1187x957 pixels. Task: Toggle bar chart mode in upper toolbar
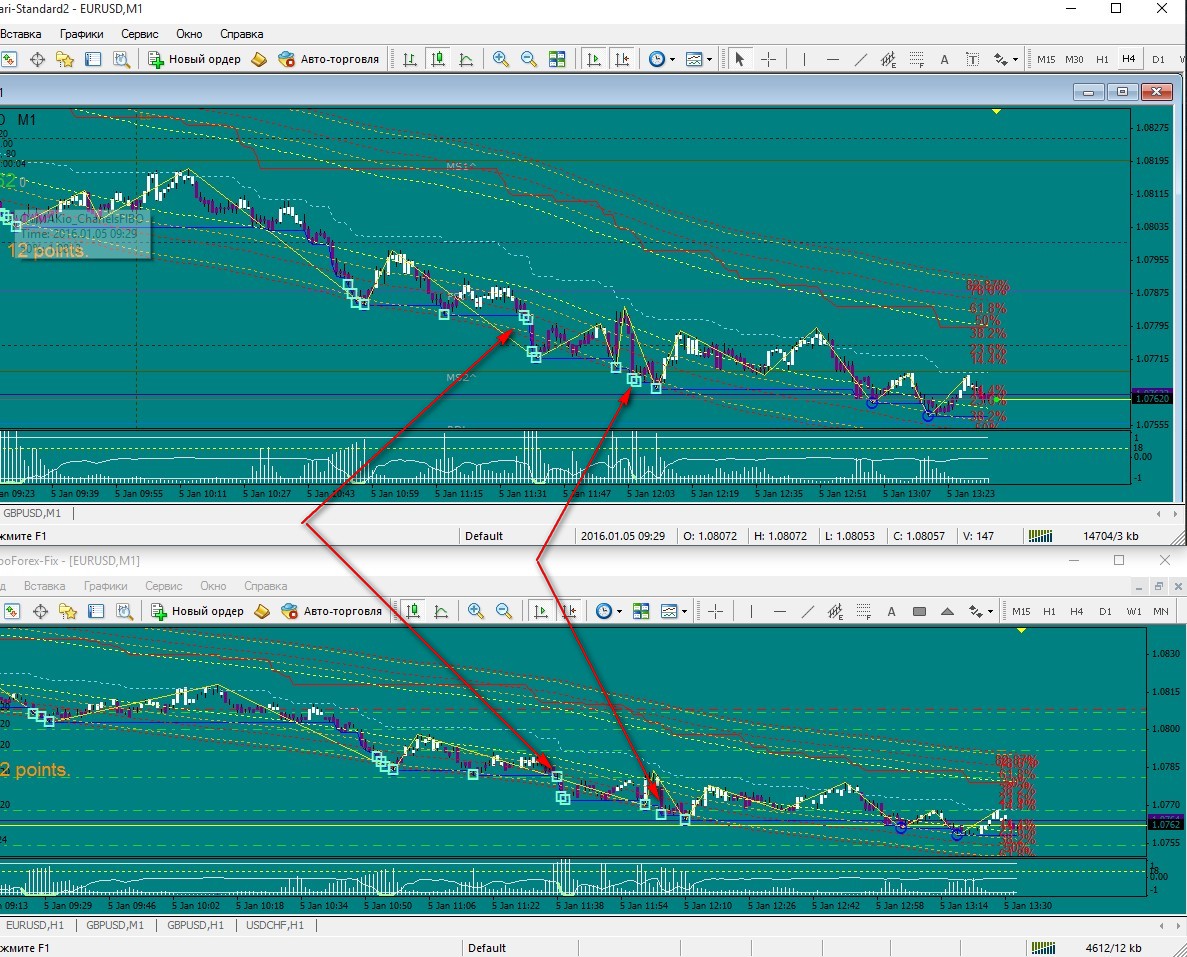point(410,59)
